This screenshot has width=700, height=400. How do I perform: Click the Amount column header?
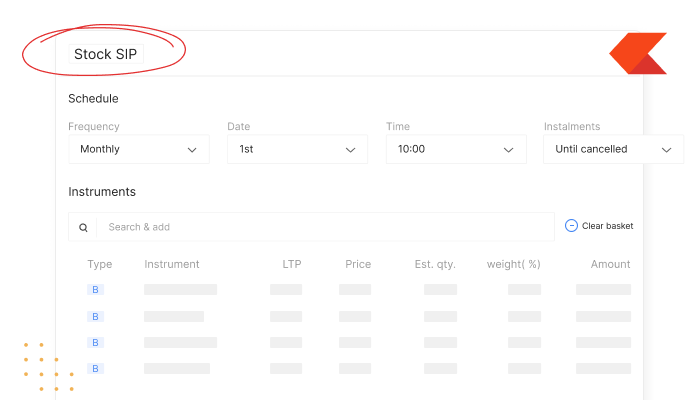[x=610, y=264]
